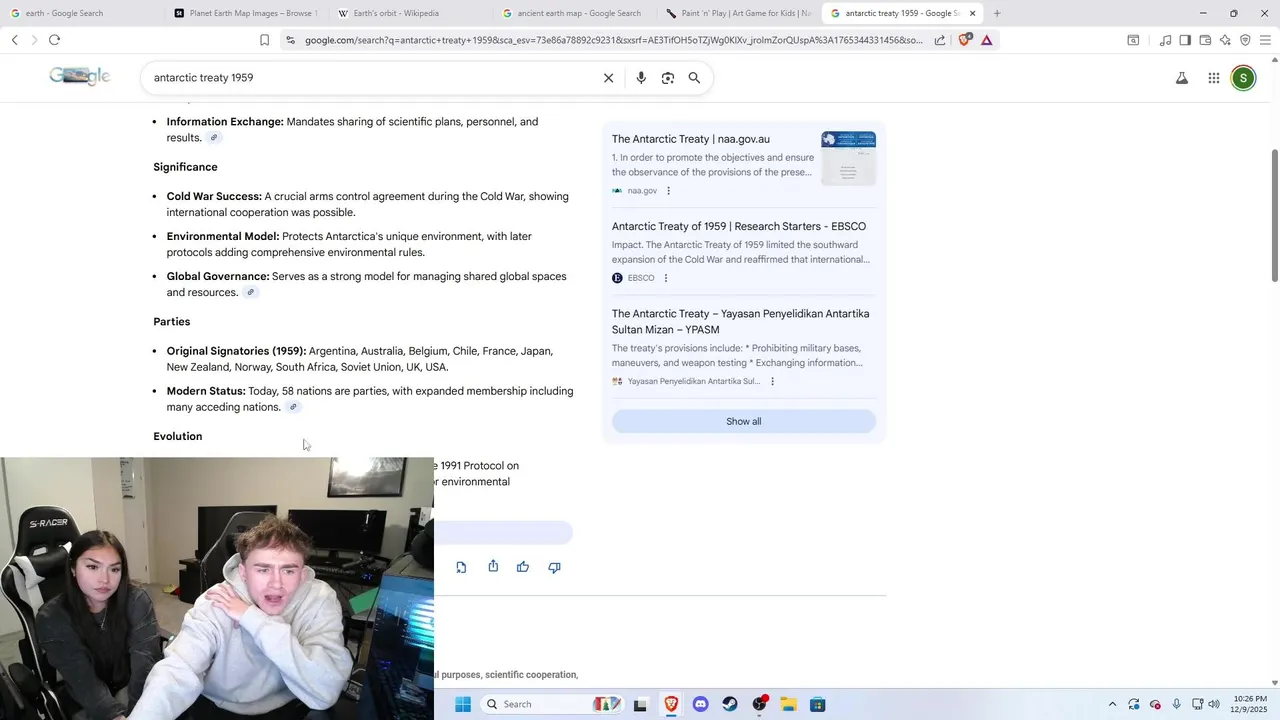Clear the search box with X
1280x720 pixels.
coord(608,78)
